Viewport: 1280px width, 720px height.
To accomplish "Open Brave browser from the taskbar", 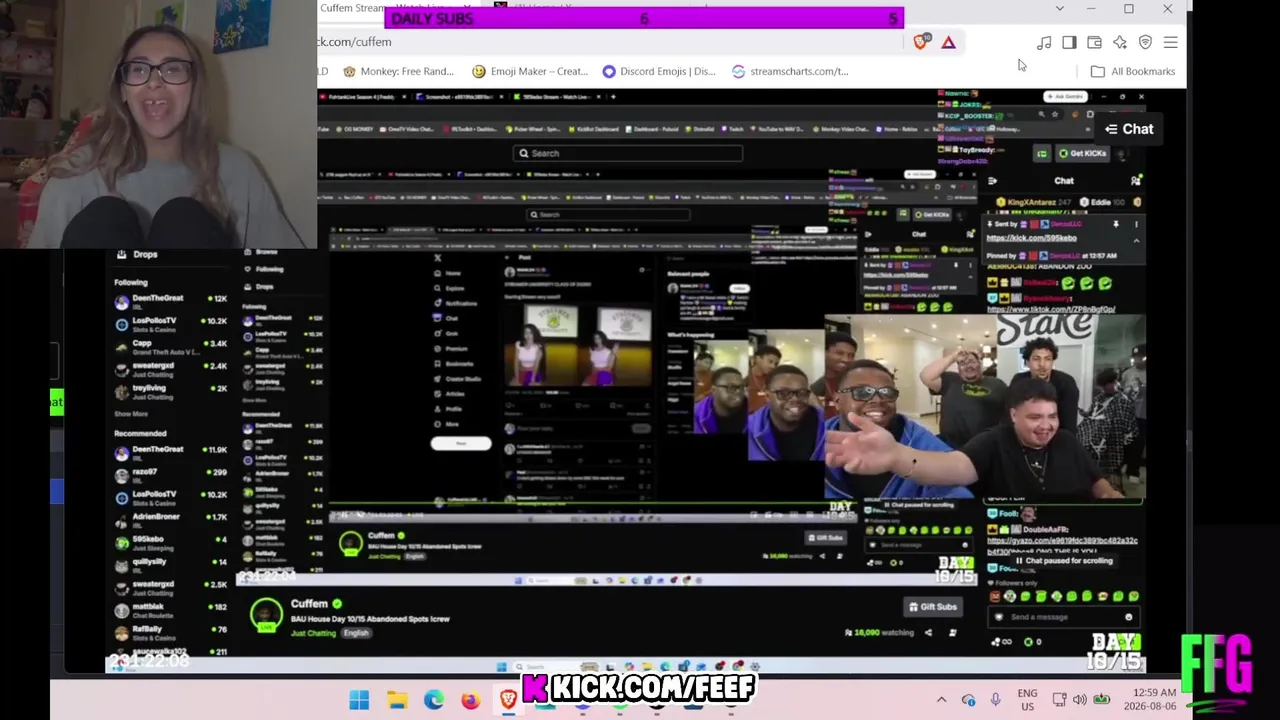I will (x=508, y=700).
